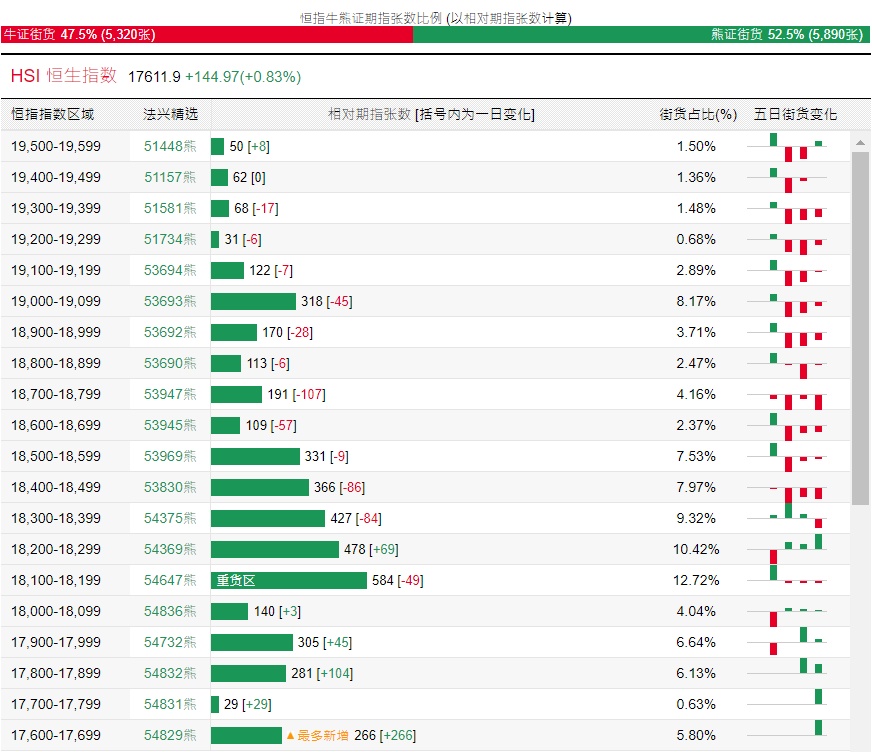
Task: Click the value 29 [+29]
Action: coord(247,704)
